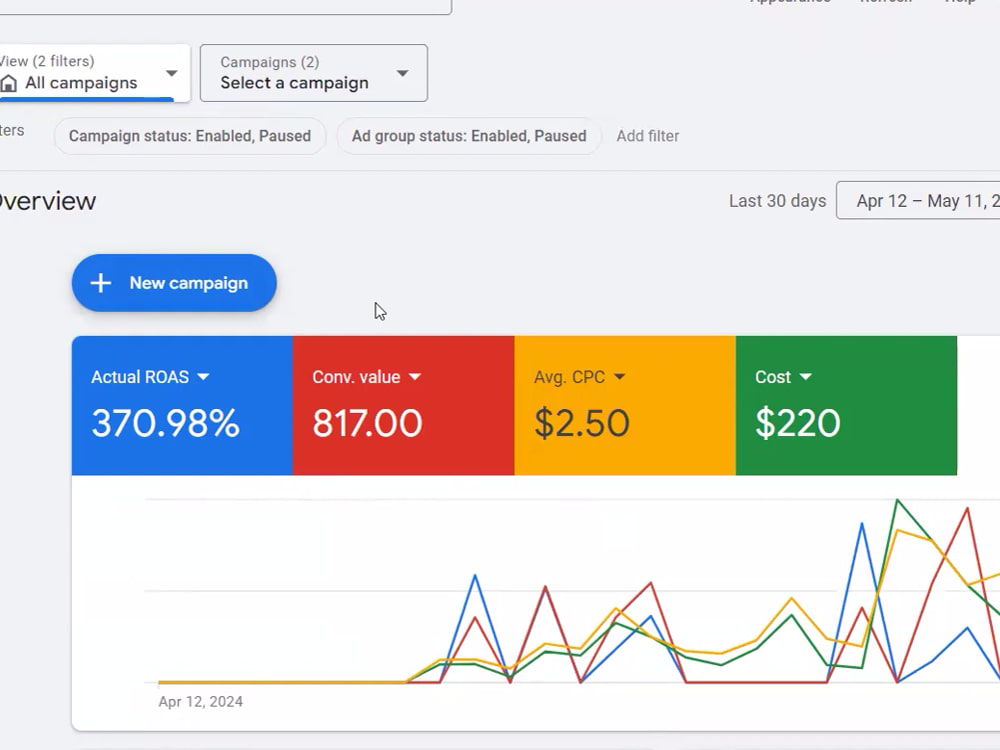Viewport: 1000px width, 750px height.
Task: Open the Apr 12 – May 11 date range picker
Action: [x=918, y=201]
